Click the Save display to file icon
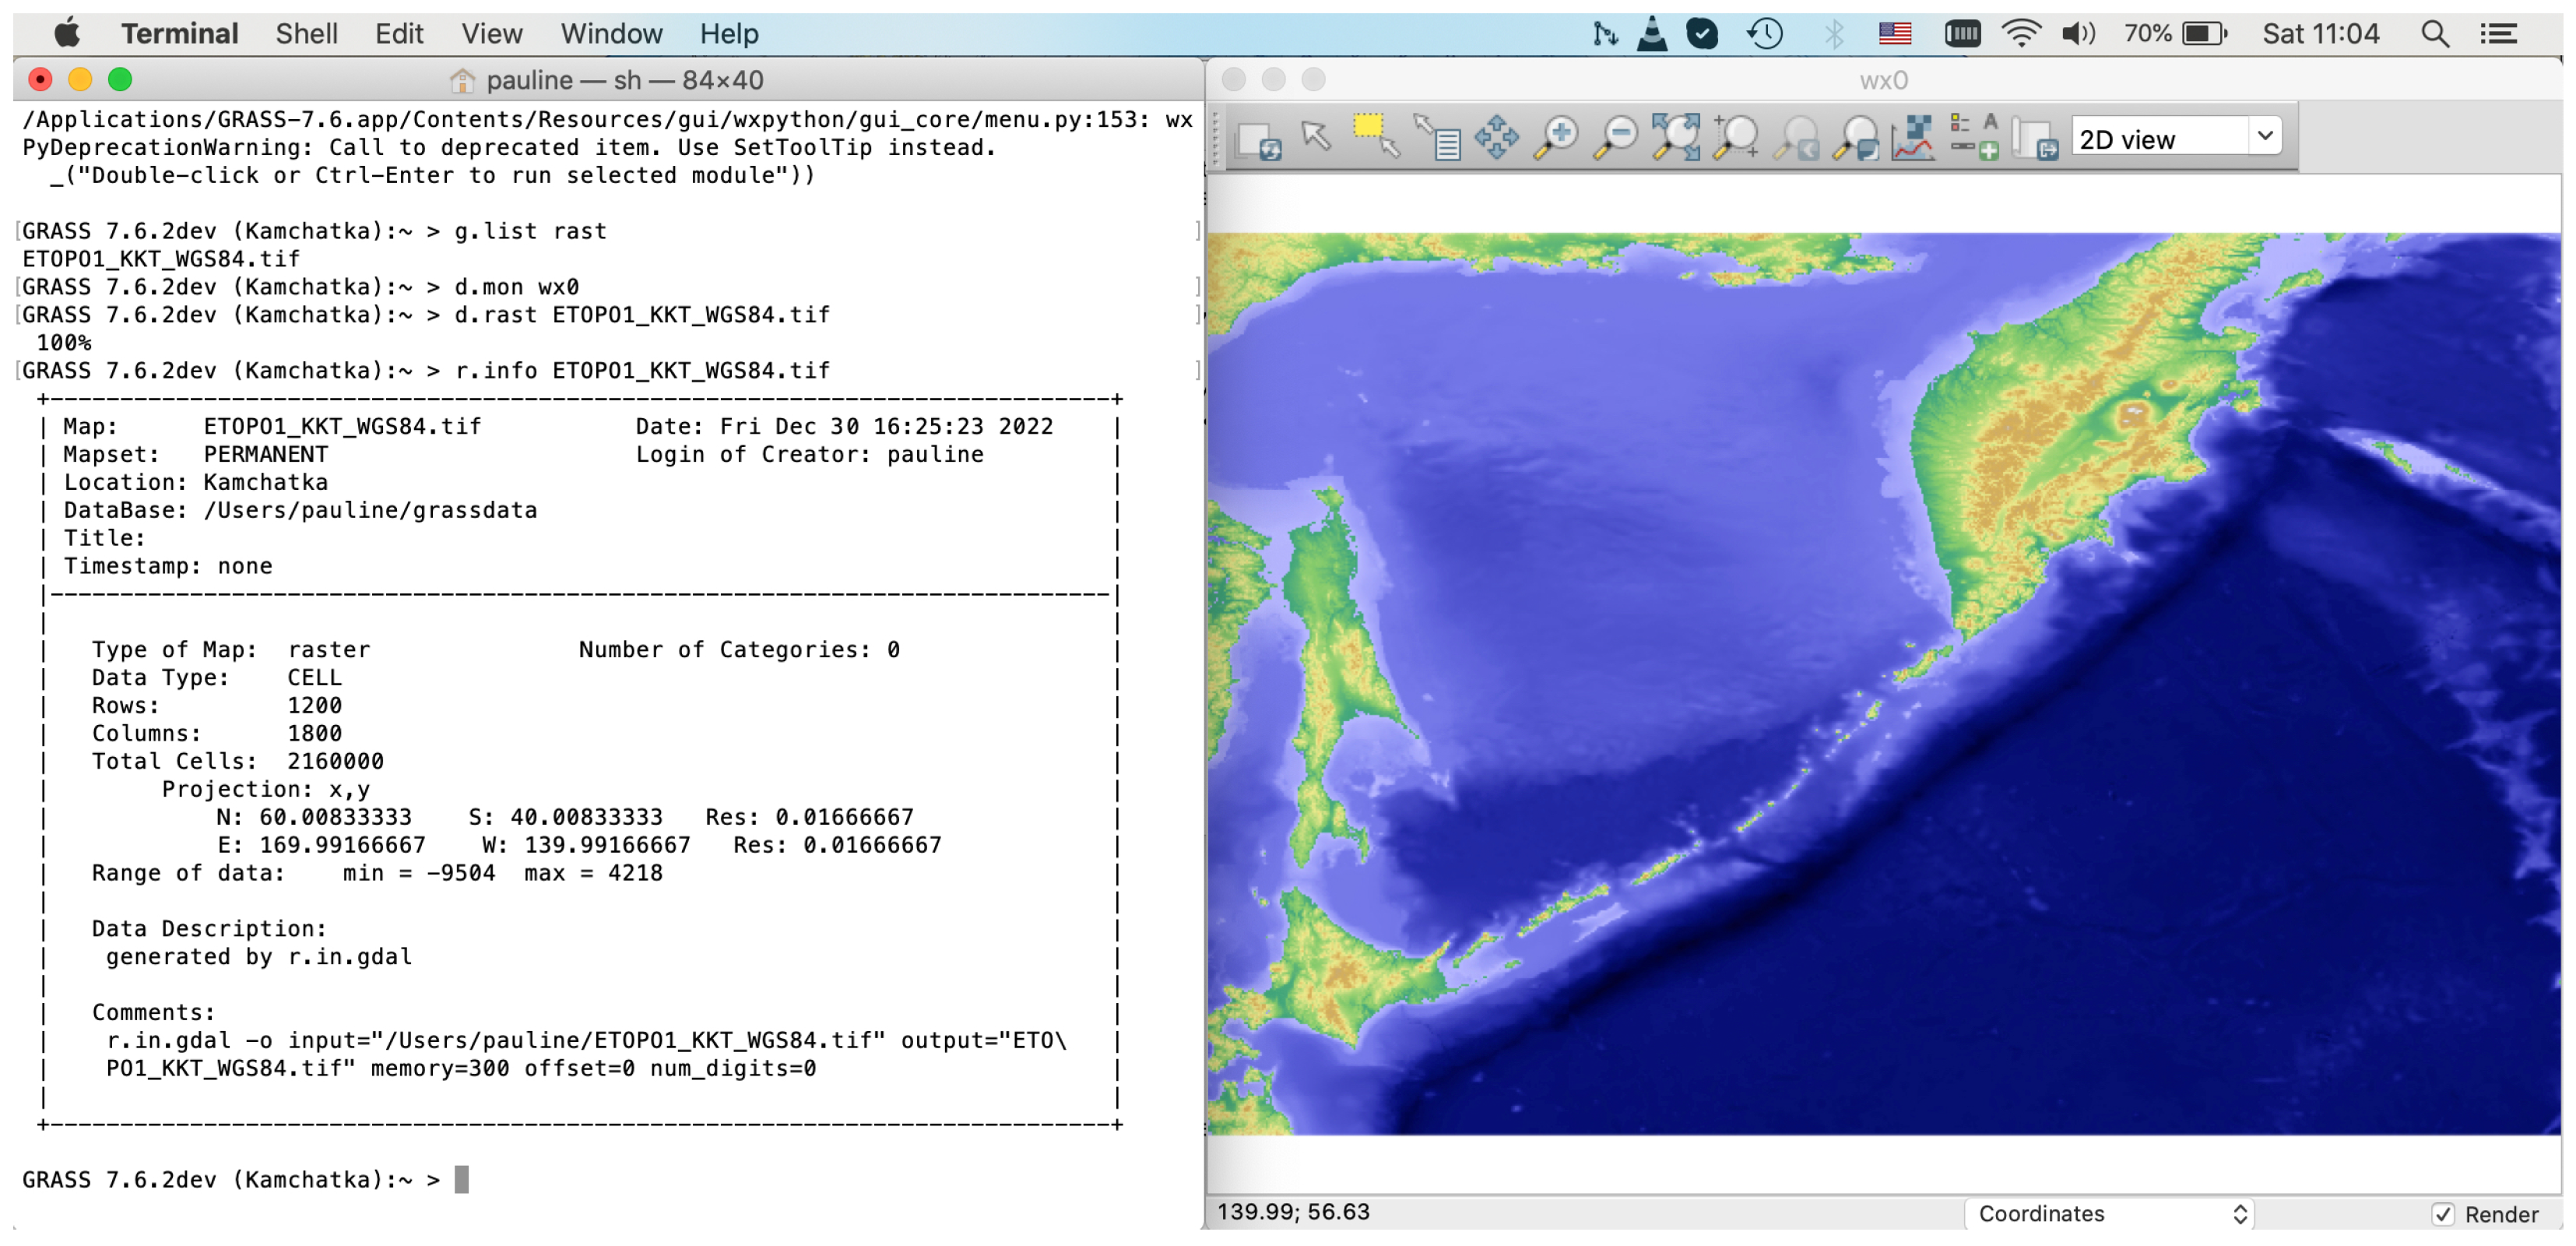Viewport: 2576px width, 1246px height. point(2034,139)
